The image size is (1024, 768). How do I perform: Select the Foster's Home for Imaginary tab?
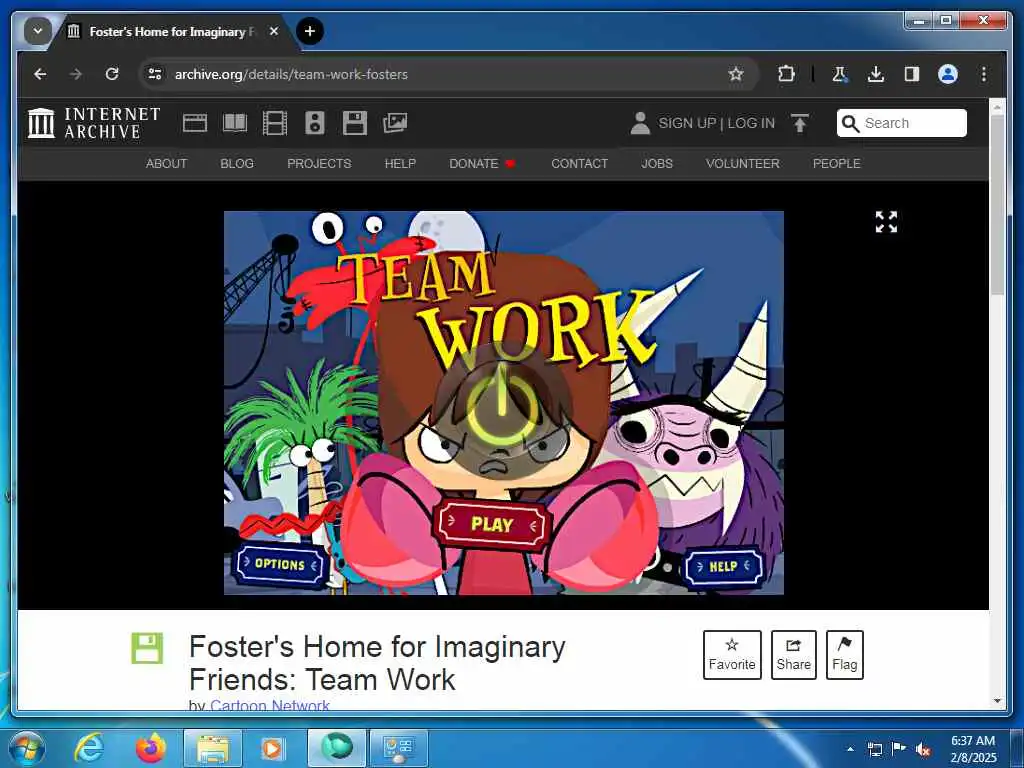pyautogui.click(x=173, y=31)
